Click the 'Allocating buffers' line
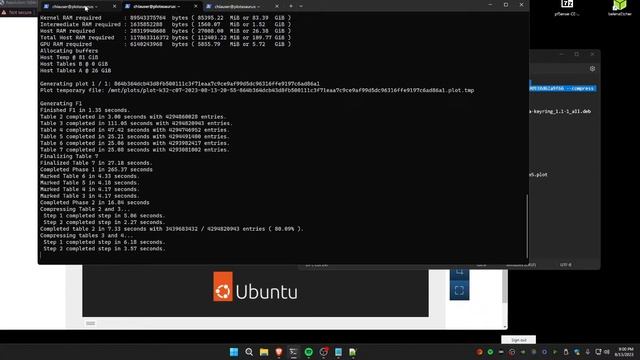The width and height of the screenshot is (640, 360). (69, 51)
